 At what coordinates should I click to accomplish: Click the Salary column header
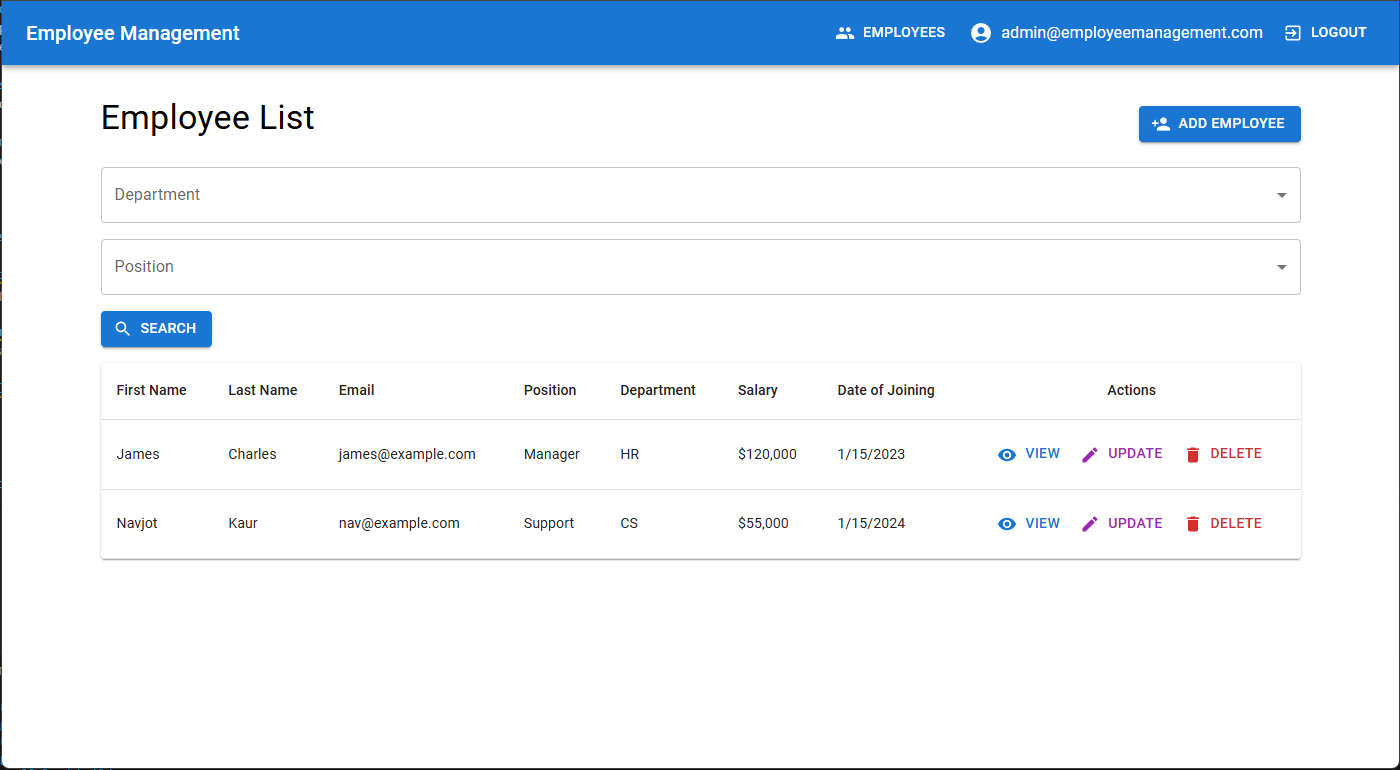[x=757, y=390]
